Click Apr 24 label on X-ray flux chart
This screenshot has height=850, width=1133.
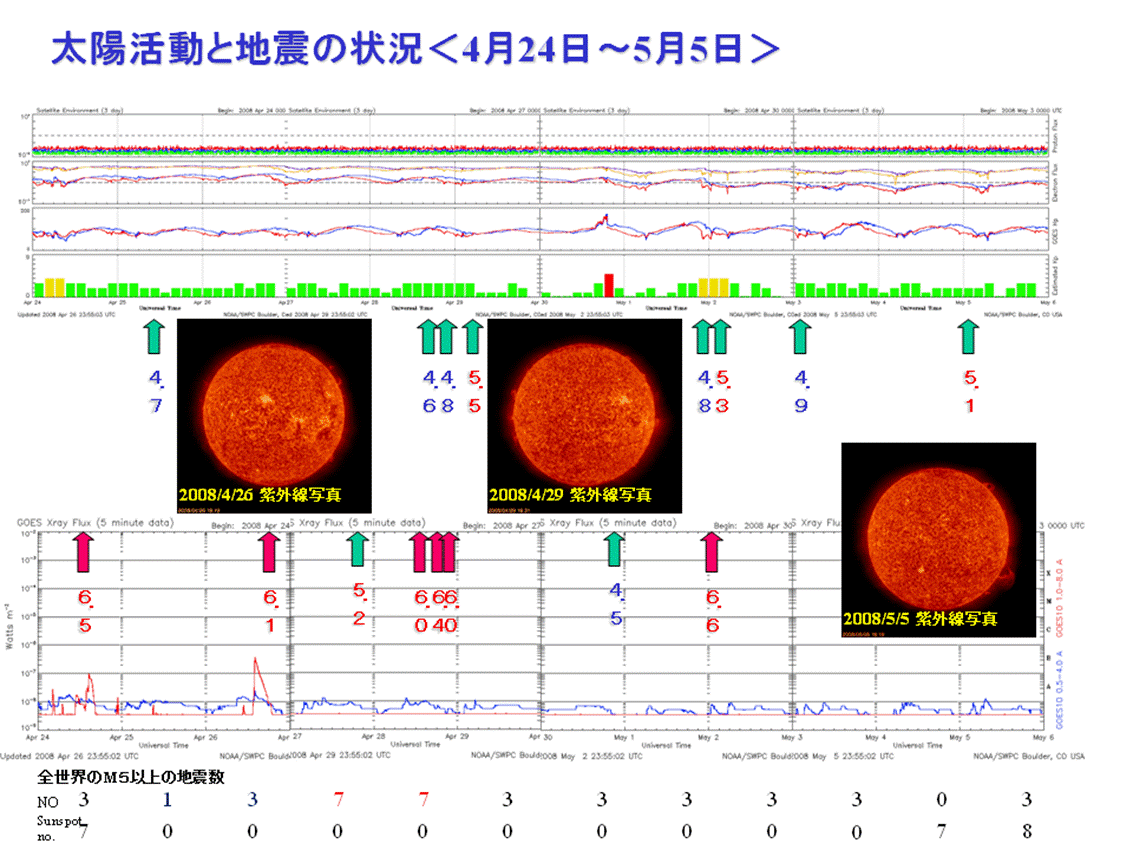click(37, 737)
